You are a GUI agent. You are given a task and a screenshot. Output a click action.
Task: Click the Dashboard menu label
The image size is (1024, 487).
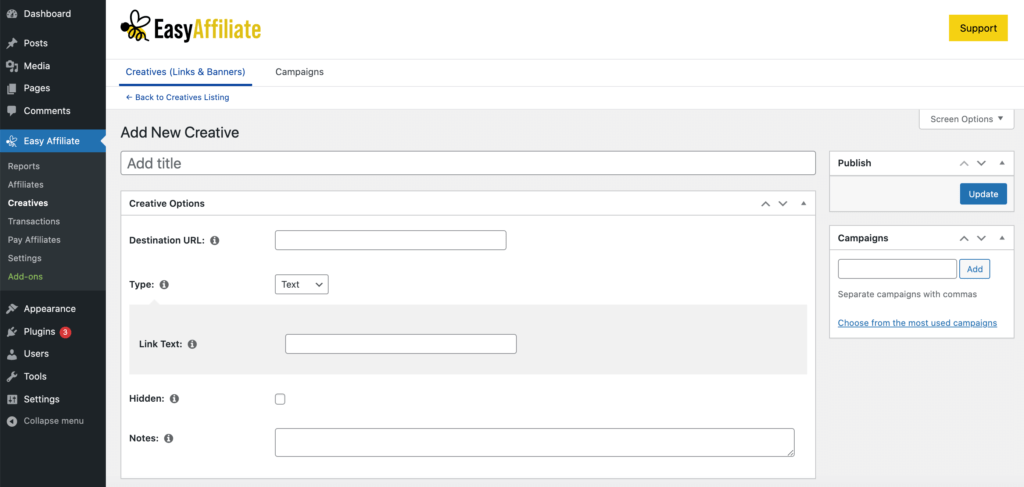tap(48, 14)
